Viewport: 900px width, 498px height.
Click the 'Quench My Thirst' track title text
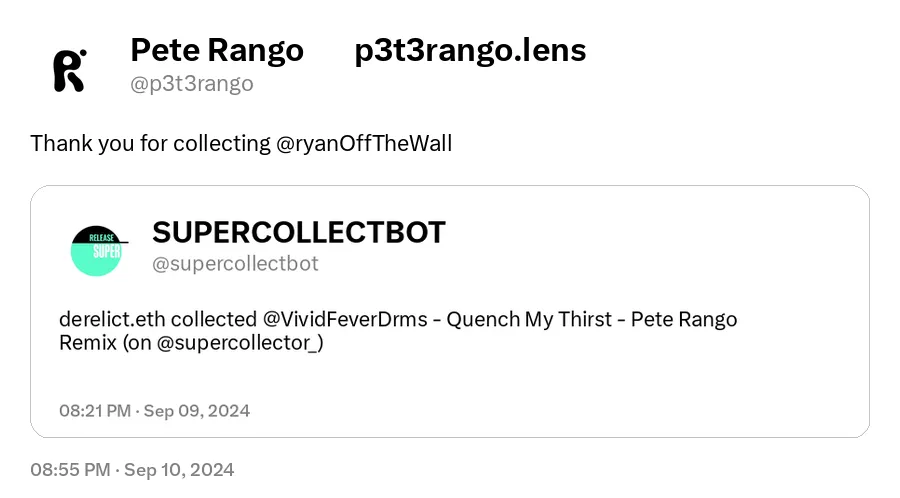click(529, 319)
